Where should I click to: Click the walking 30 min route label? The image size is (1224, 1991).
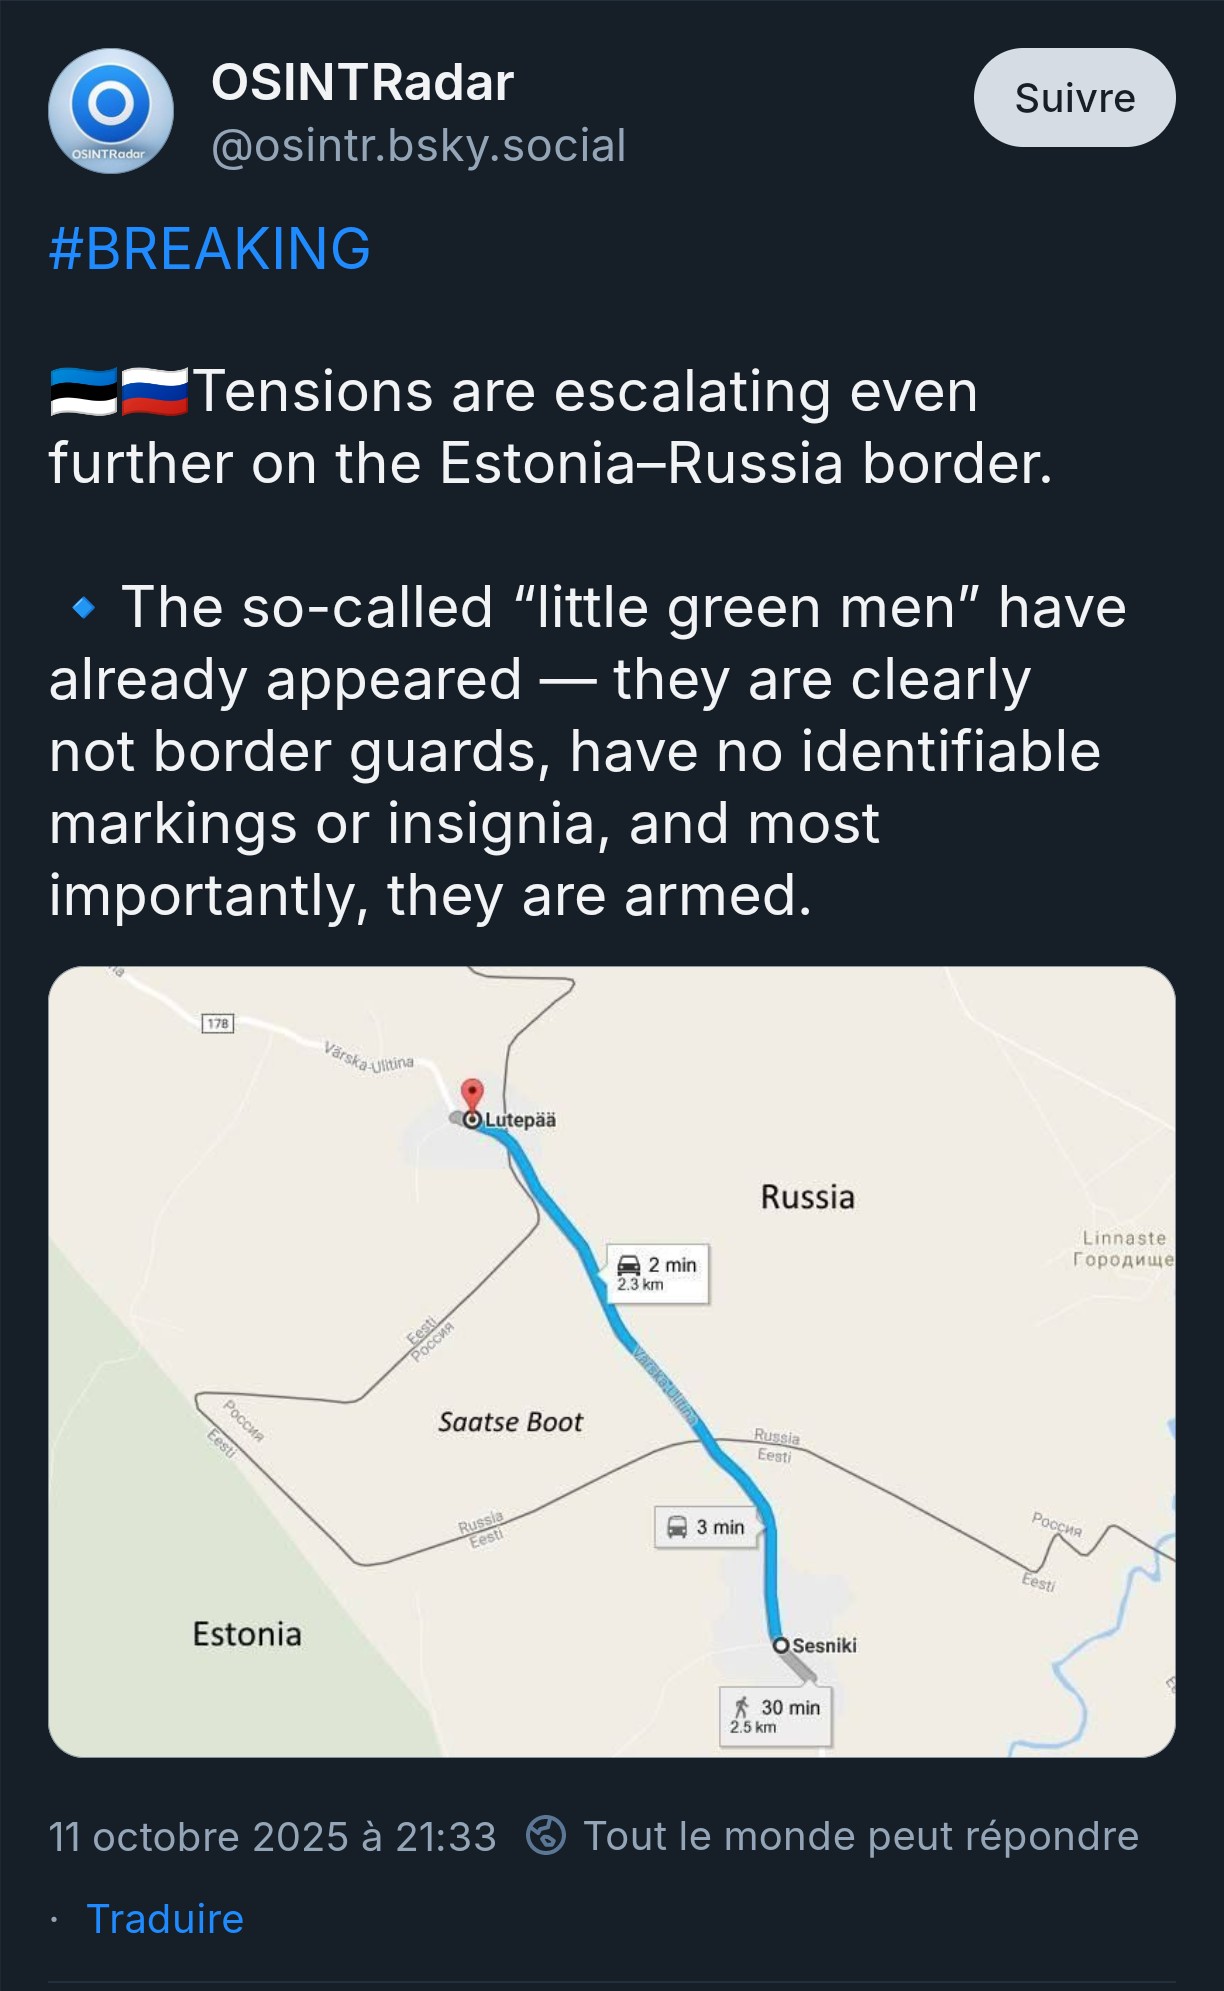[776, 1716]
